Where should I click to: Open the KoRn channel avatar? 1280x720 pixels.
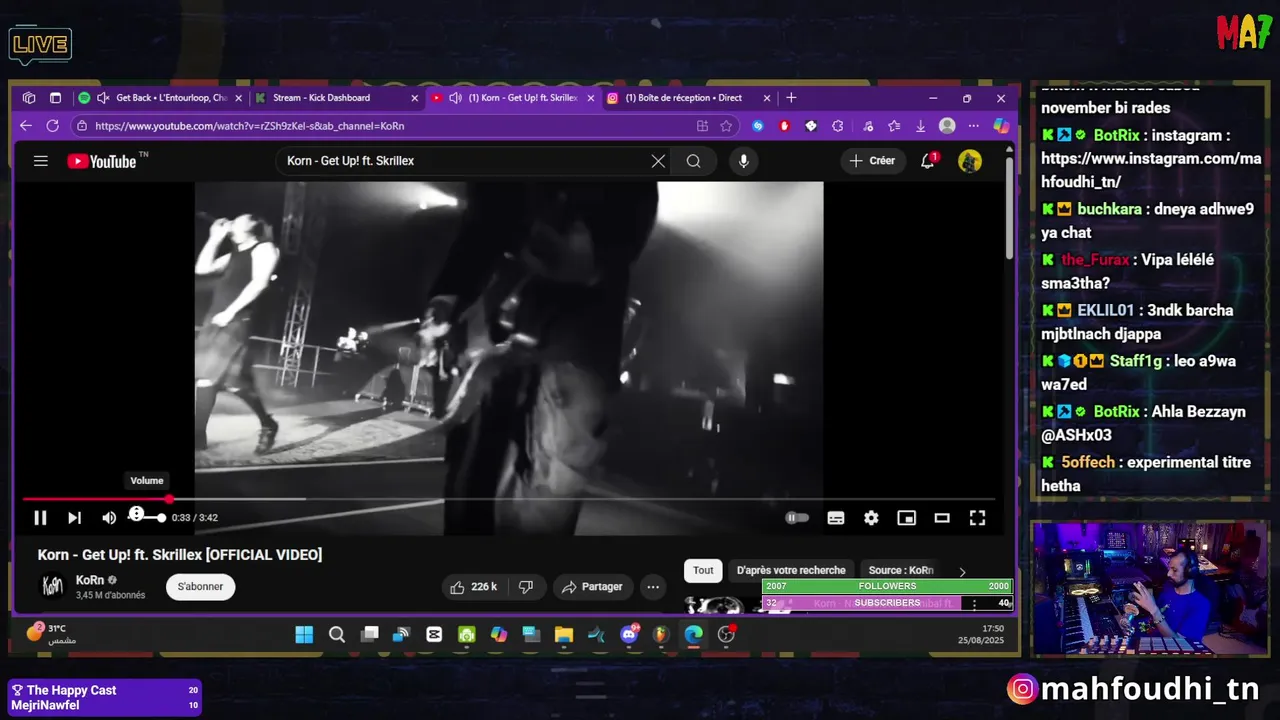pyautogui.click(x=53, y=587)
